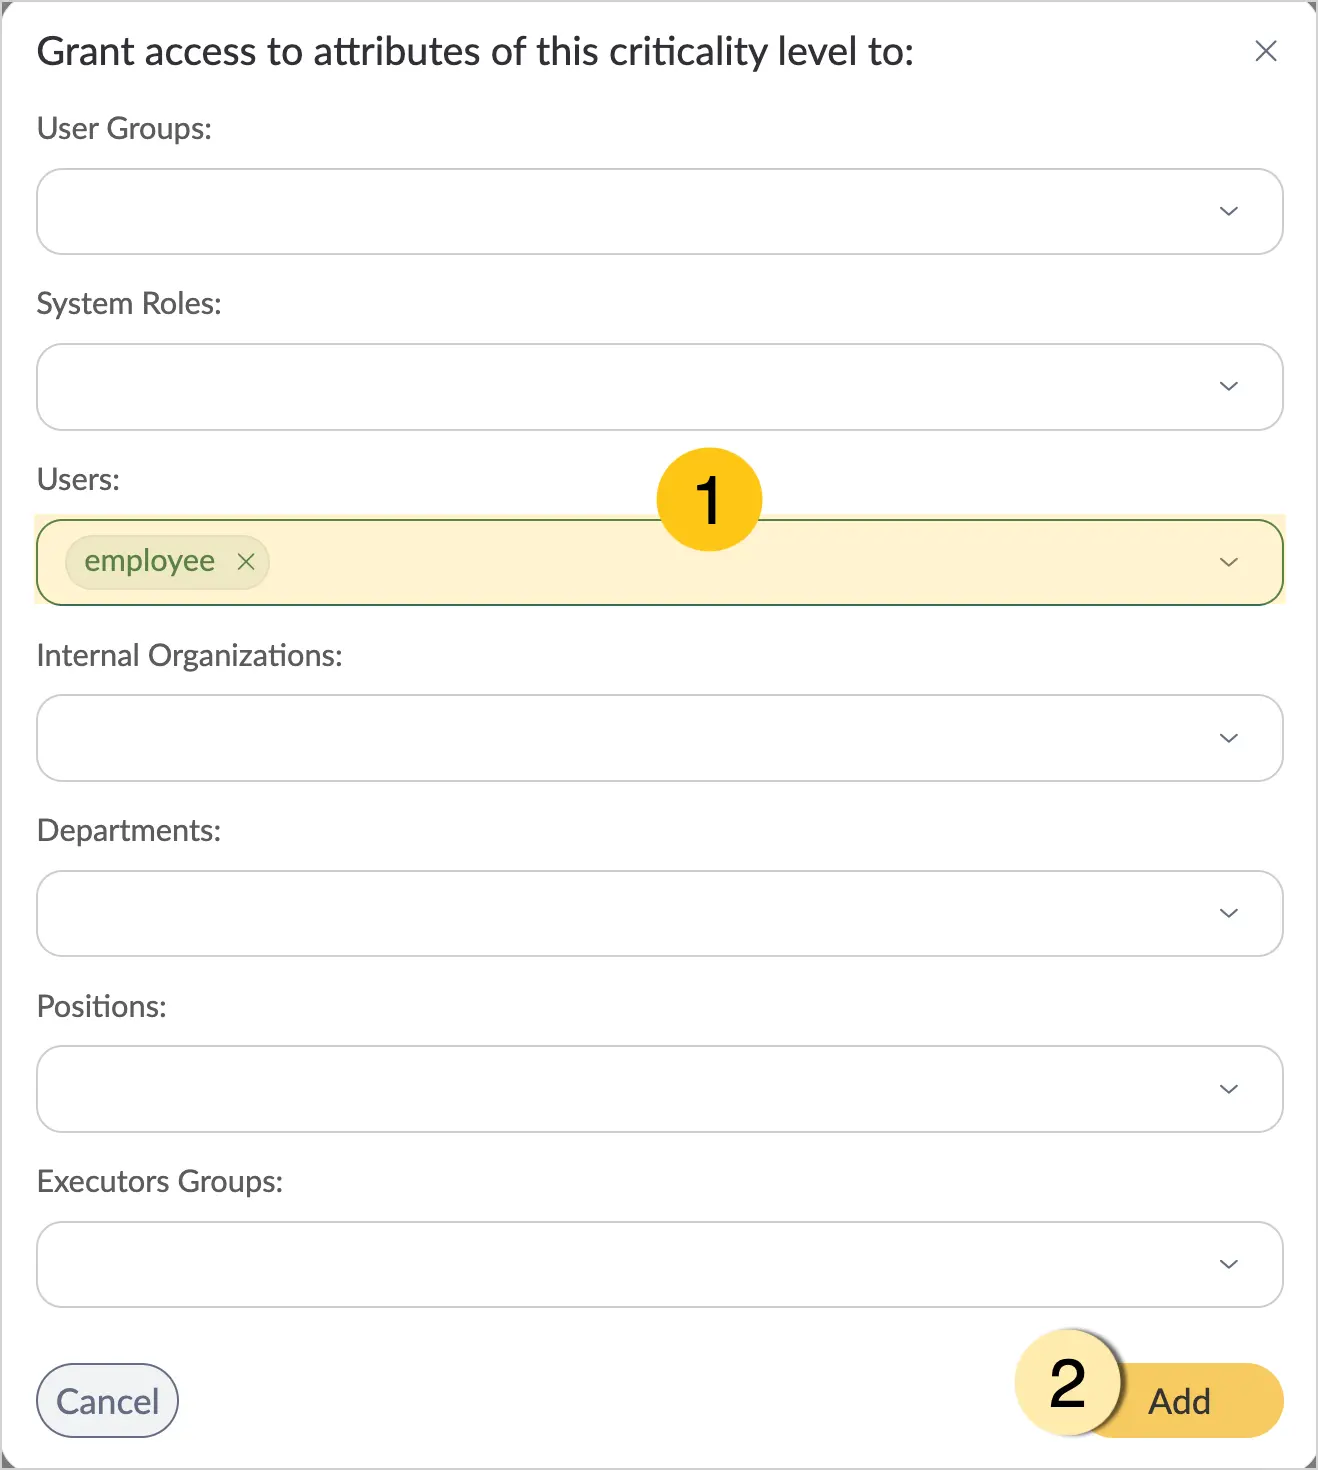
Task: Focus the Internal Organizations selection field
Action: (660, 738)
